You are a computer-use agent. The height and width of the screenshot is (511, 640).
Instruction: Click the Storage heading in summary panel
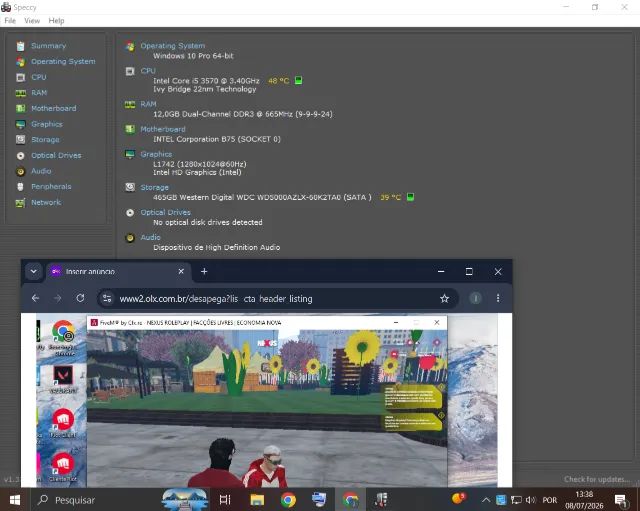(154, 187)
